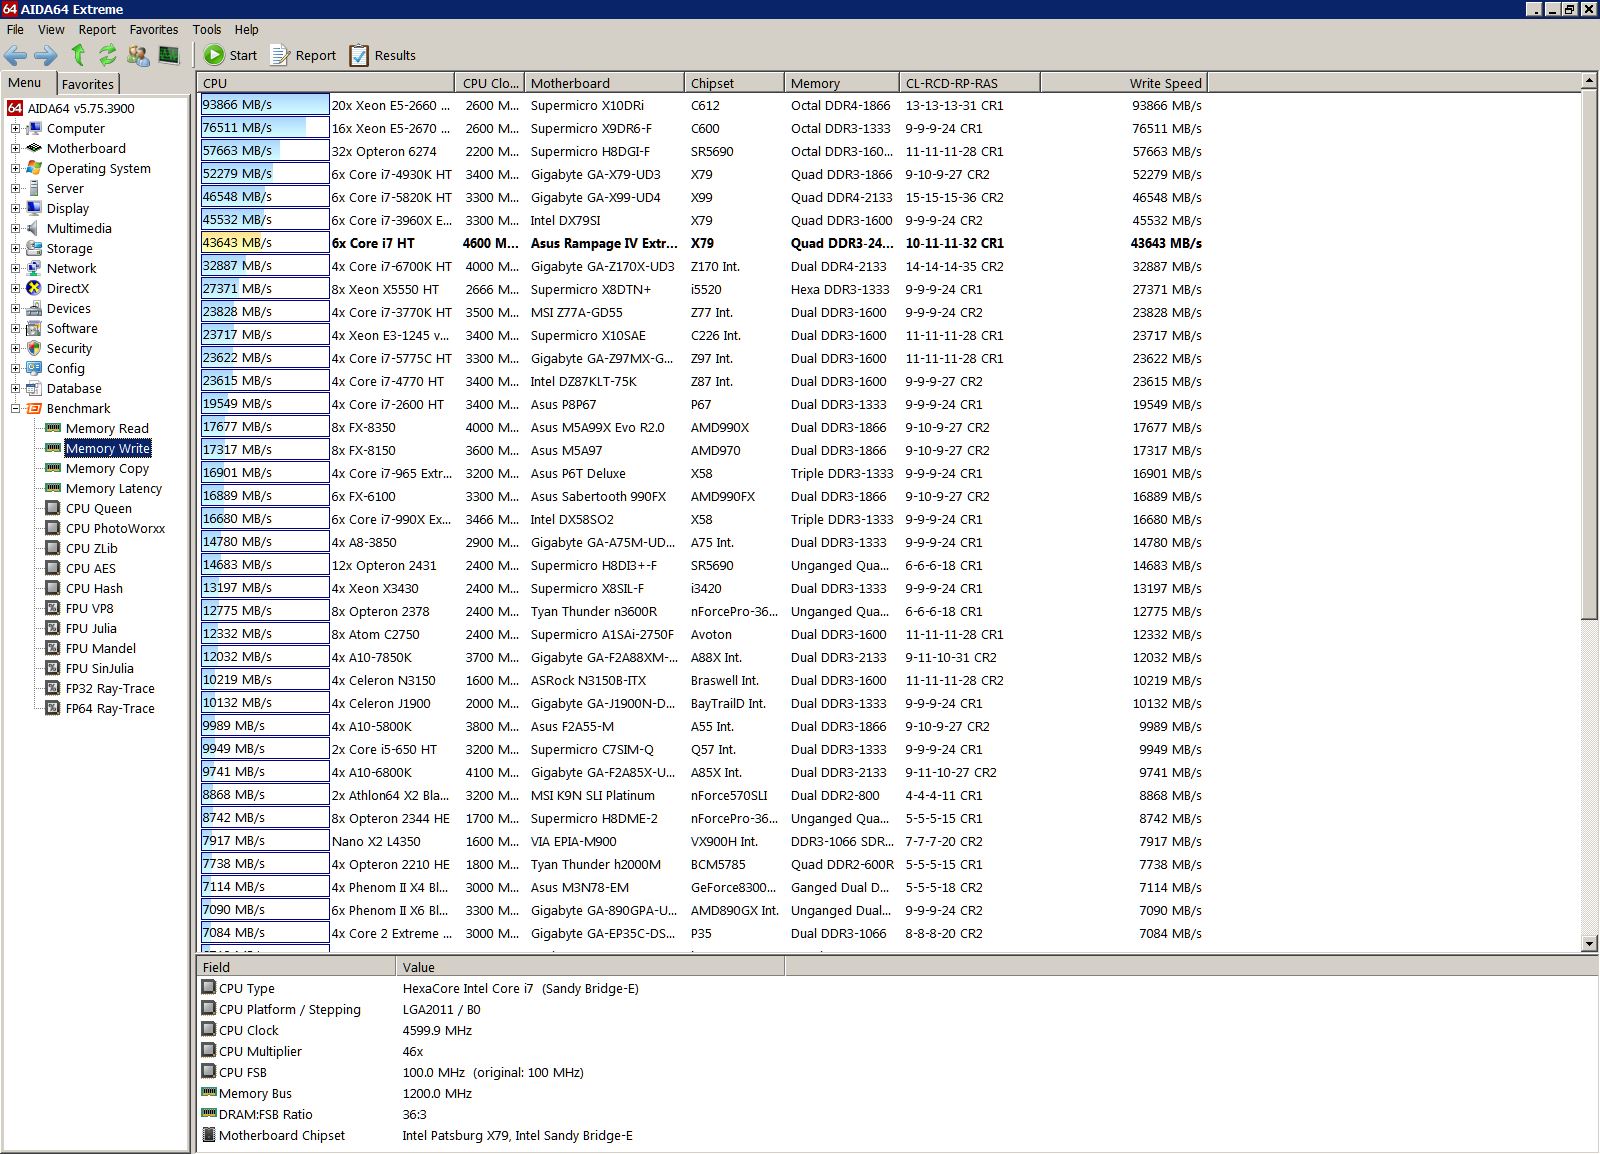The height and width of the screenshot is (1154, 1600).
Task: Expand the Operating System tree node
Action: click(x=16, y=169)
